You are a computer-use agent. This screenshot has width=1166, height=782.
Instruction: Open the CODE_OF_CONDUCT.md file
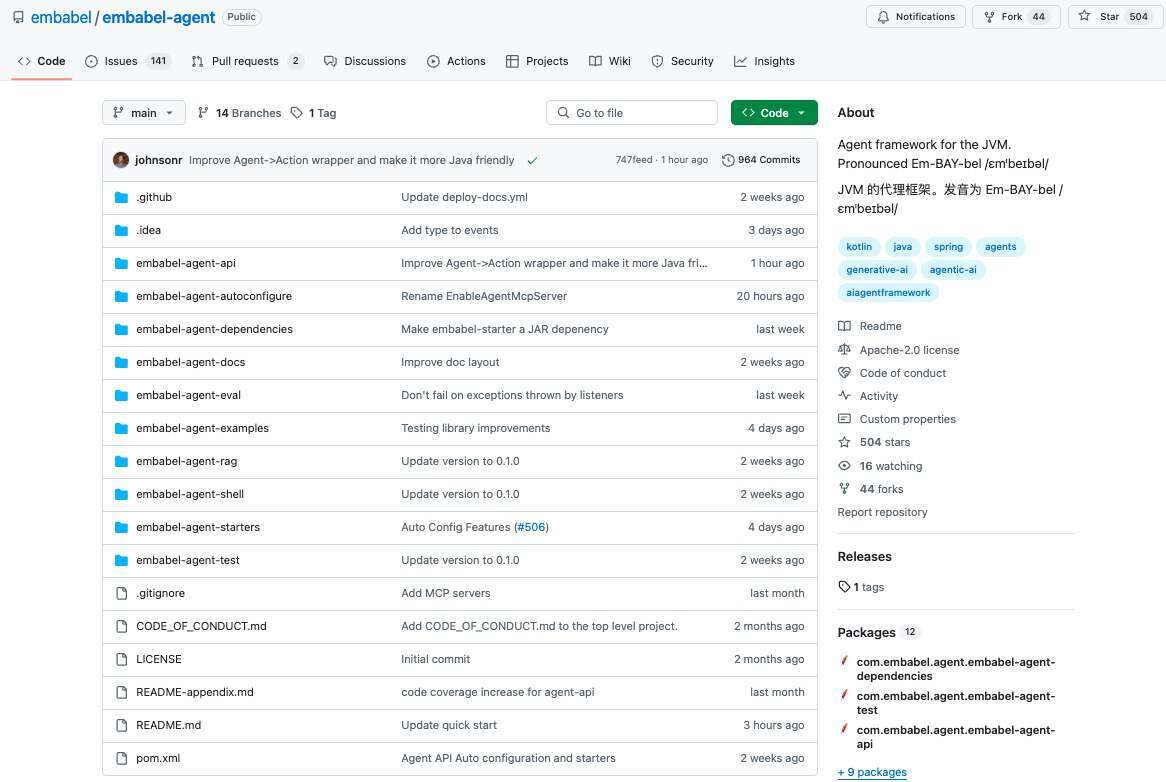202,627
